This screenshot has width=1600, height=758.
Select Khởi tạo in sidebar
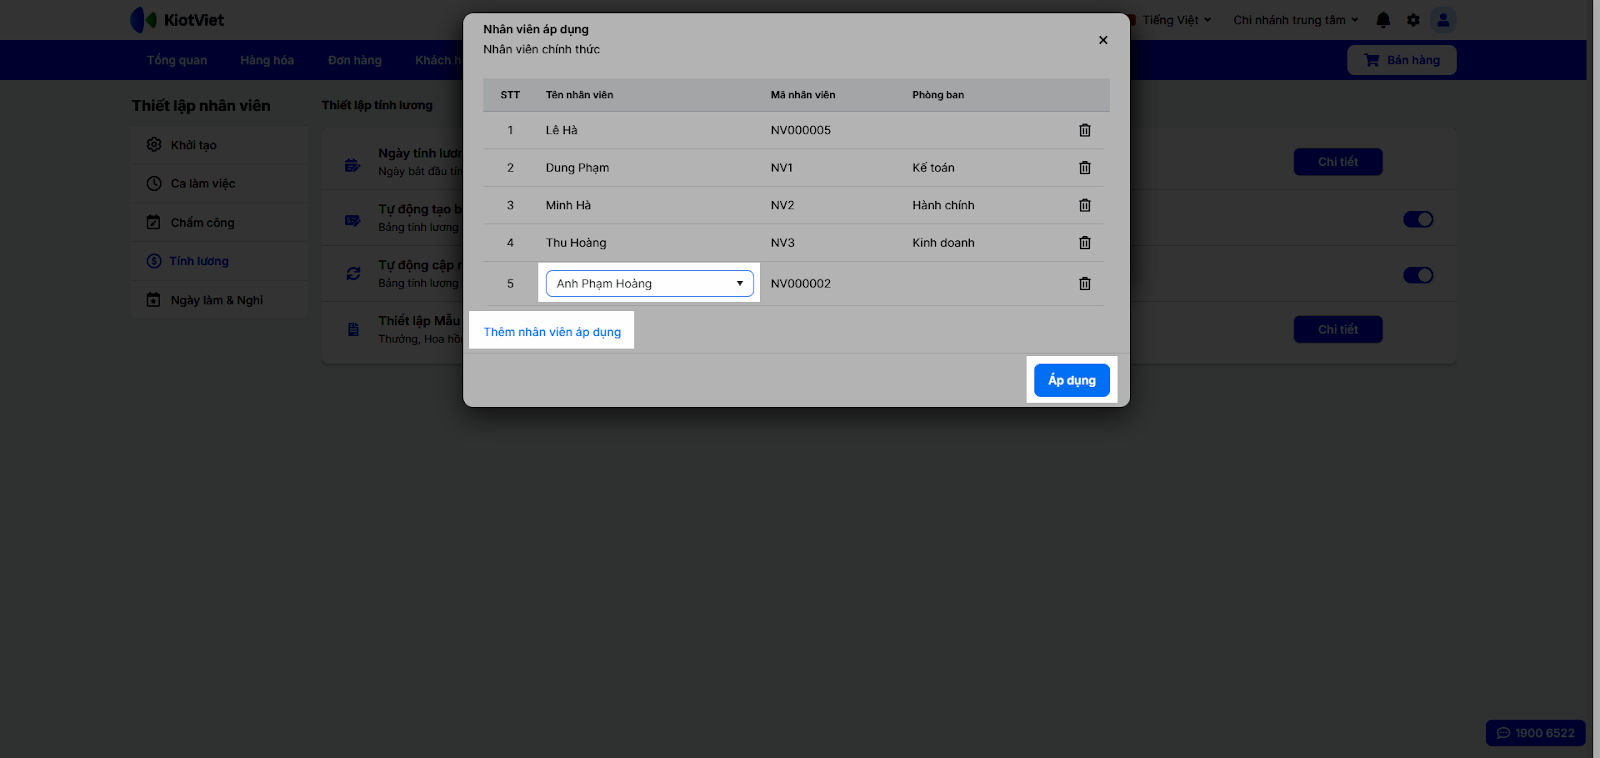tap(219, 145)
